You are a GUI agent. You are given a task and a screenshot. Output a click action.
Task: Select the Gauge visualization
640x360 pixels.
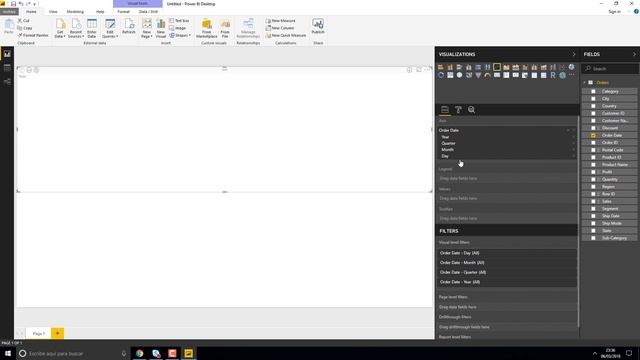coord(487,76)
